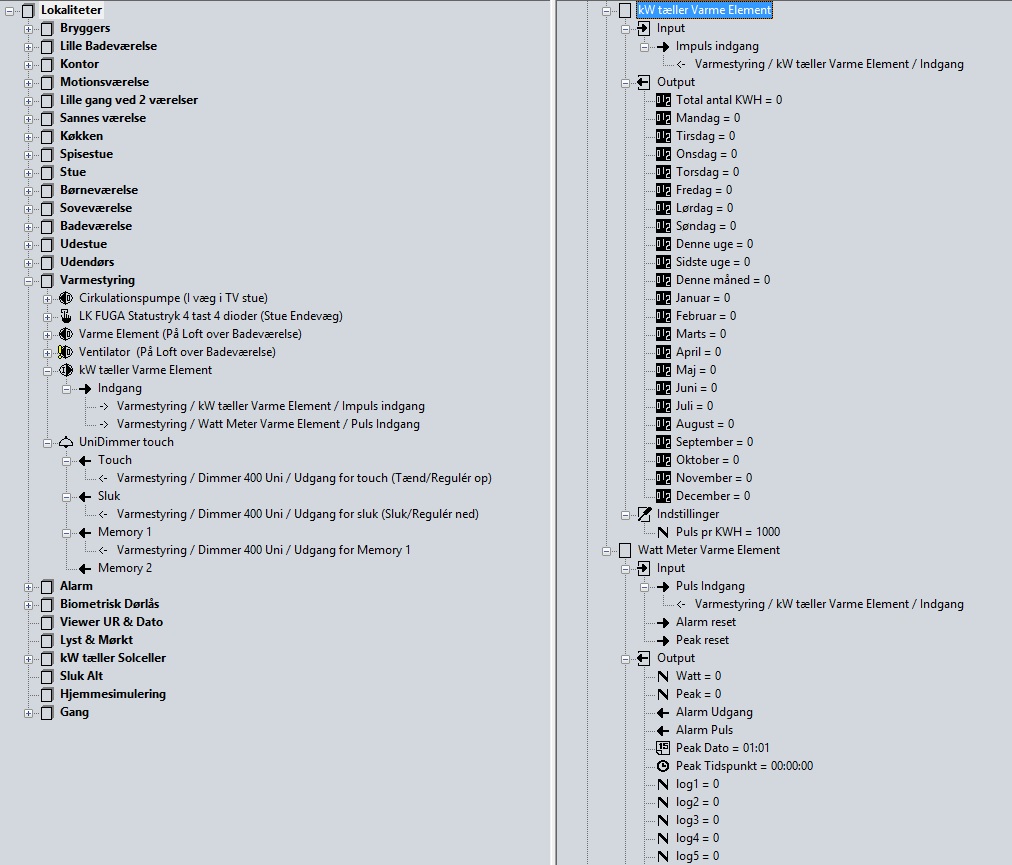1012x865 pixels.
Task: Click the Peak Dato calendar icon
Action: point(663,748)
